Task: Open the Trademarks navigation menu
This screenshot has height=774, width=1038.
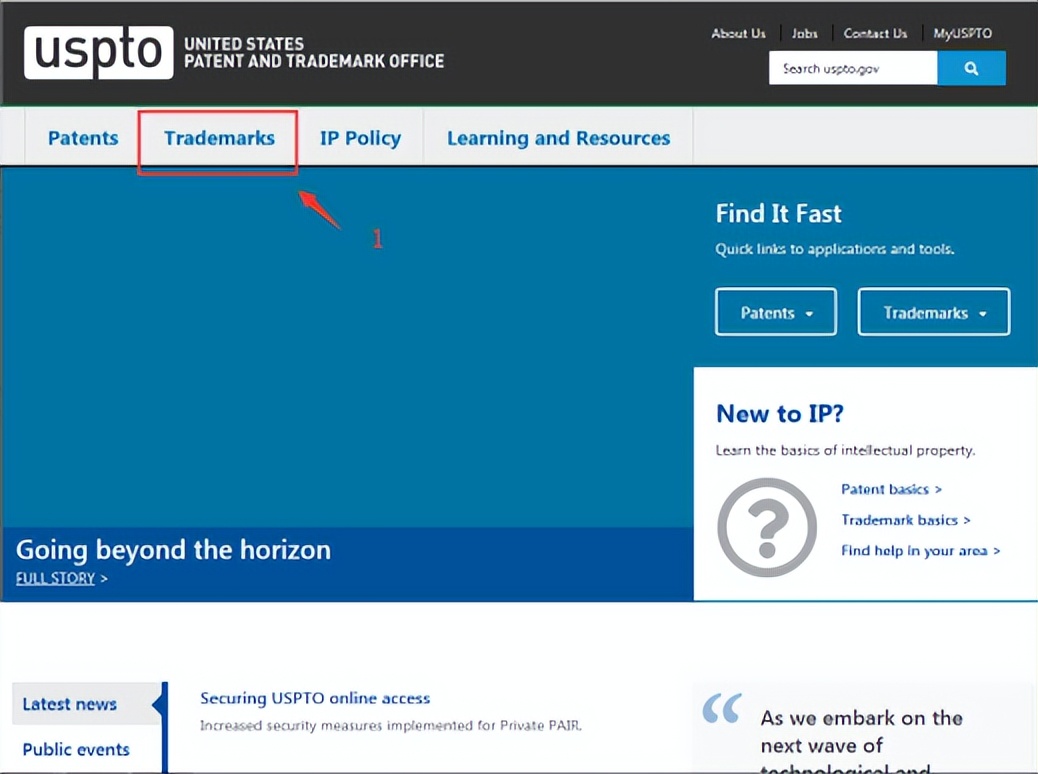Action: click(219, 138)
